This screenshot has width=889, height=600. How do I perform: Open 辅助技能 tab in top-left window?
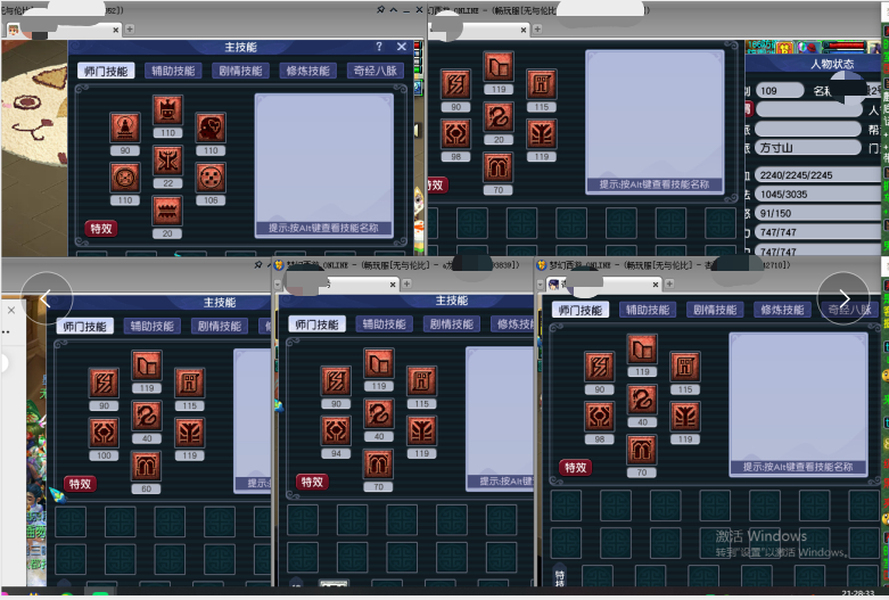tap(173, 70)
